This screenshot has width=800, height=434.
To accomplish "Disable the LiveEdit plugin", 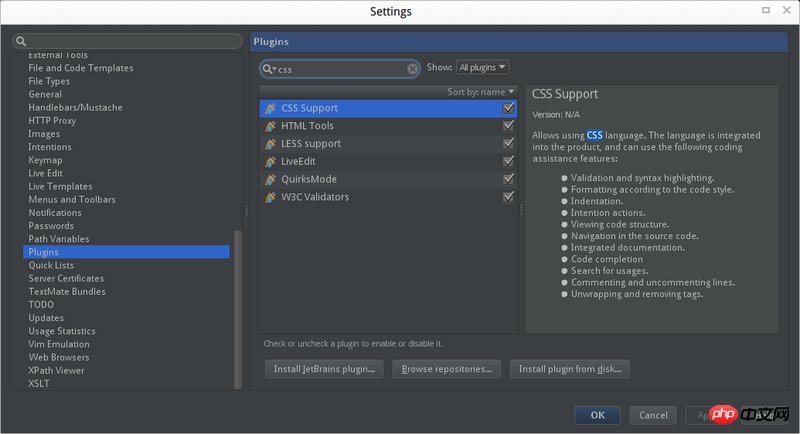I will point(508,161).
